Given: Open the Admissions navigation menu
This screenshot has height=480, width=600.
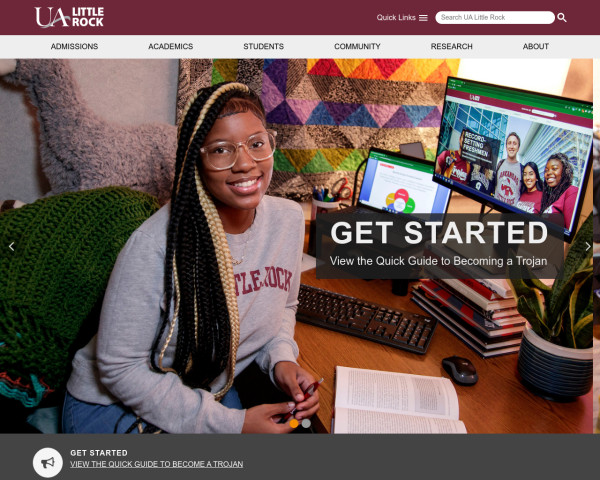Looking at the screenshot, I should coord(74,46).
